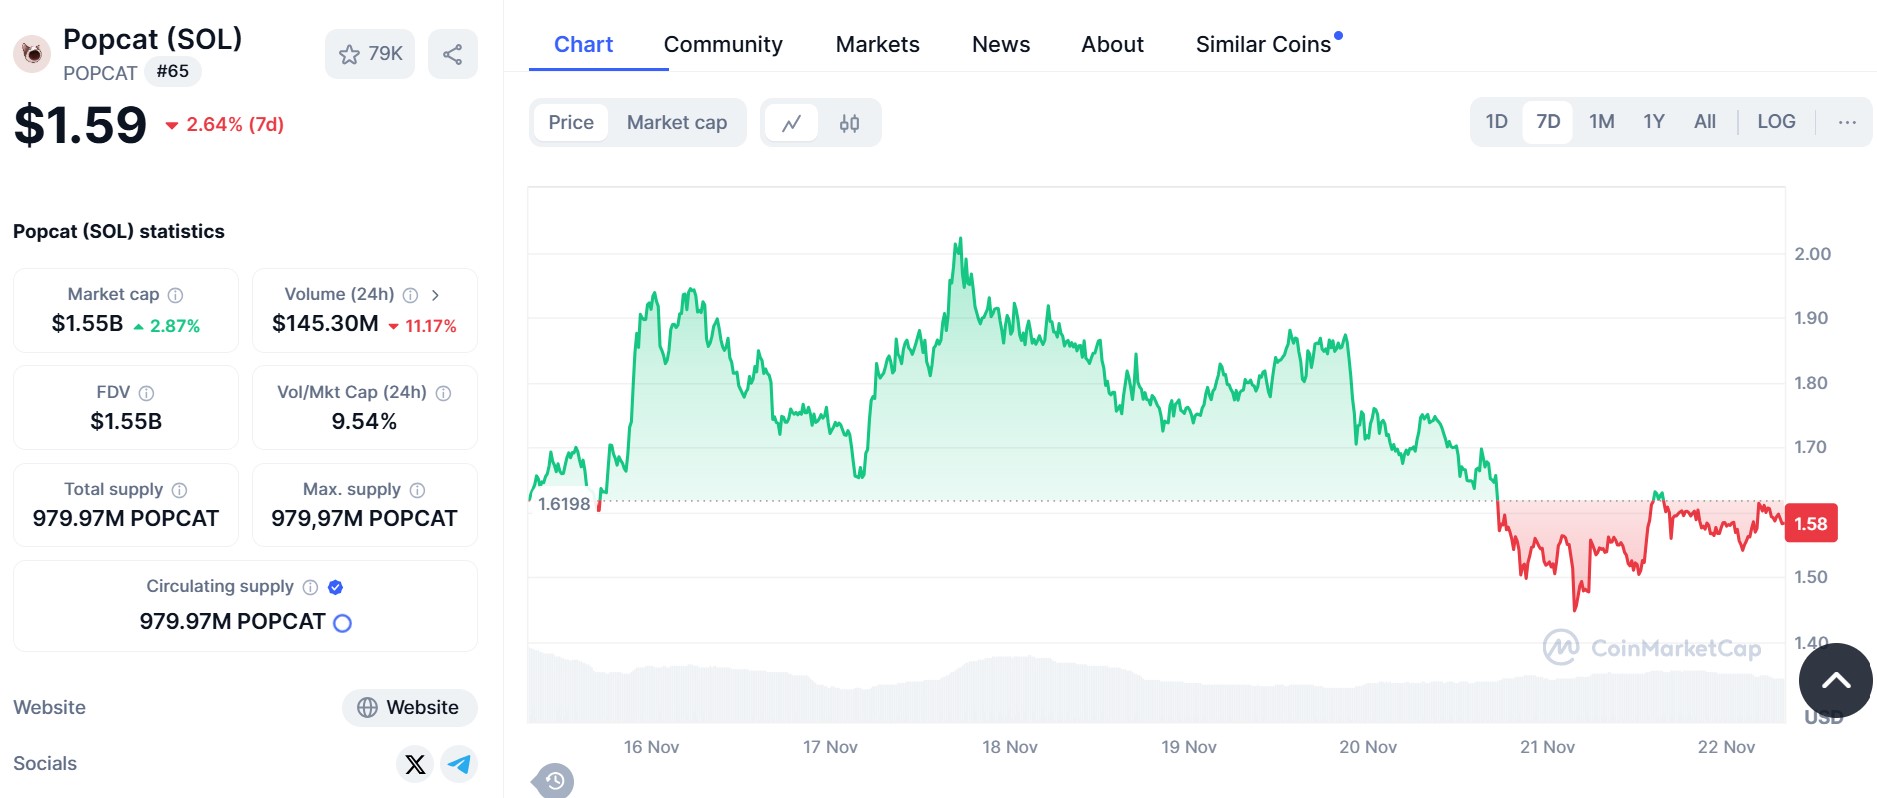Select the 1Y time range
This screenshot has width=1877, height=798.
1653,122
